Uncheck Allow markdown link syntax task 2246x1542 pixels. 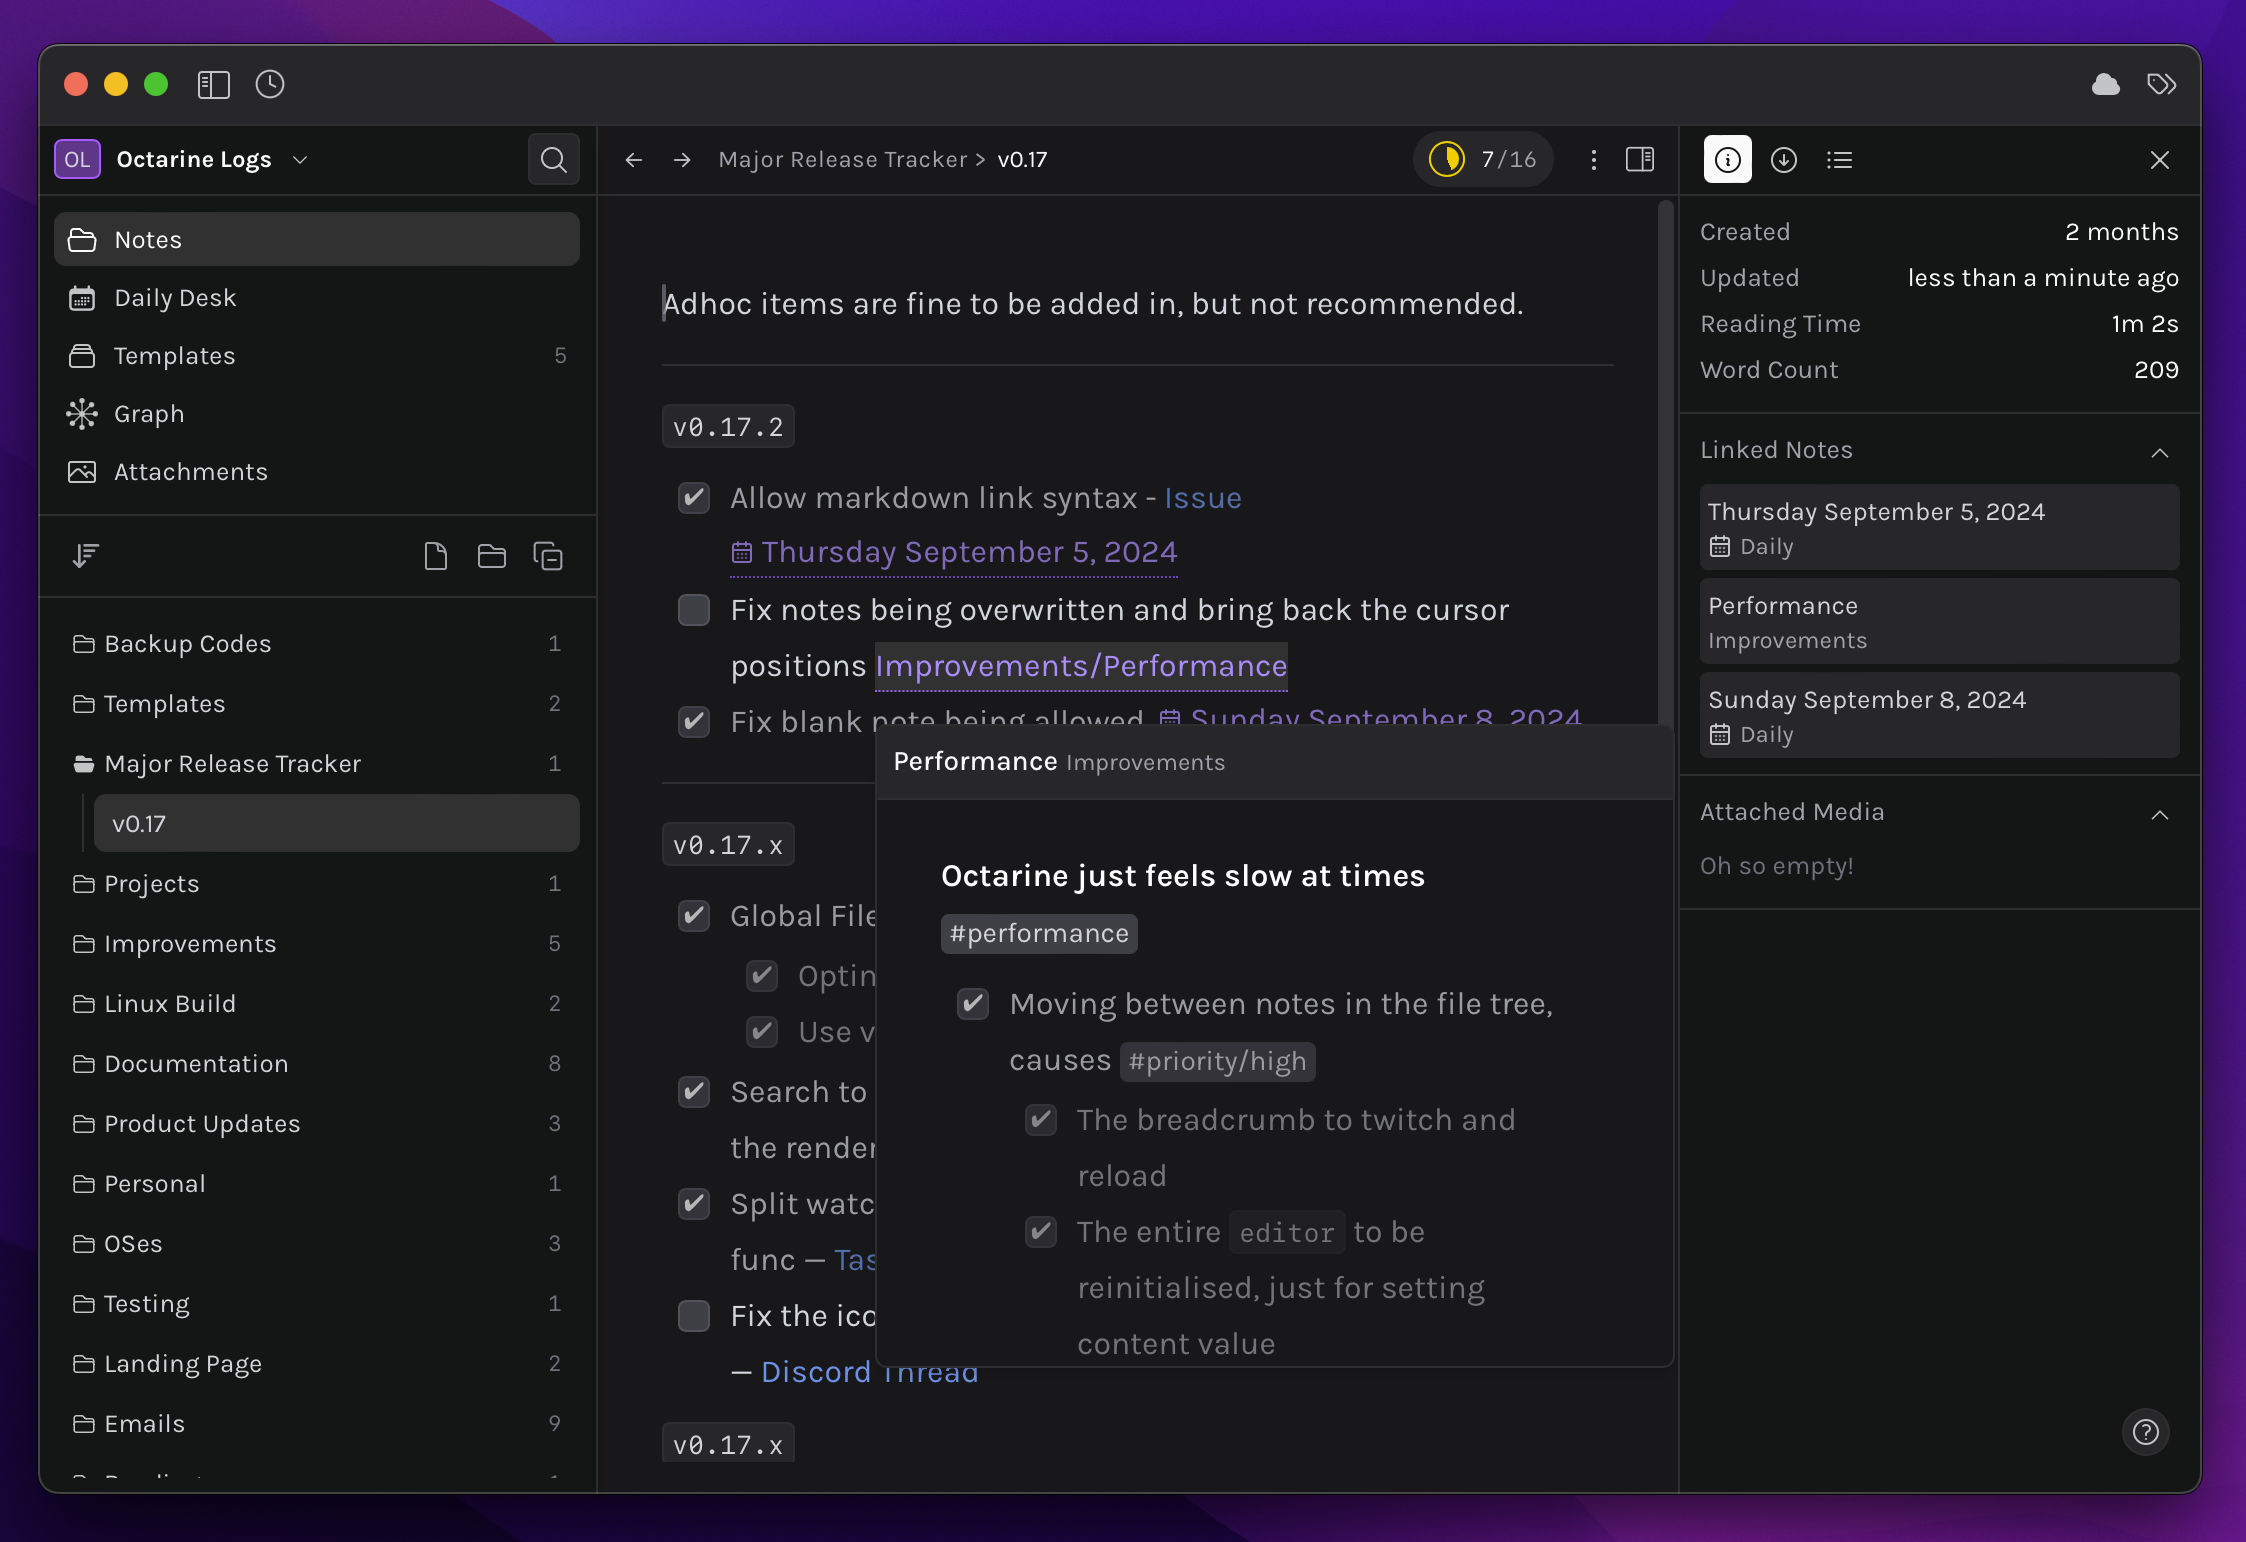[694, 498]
